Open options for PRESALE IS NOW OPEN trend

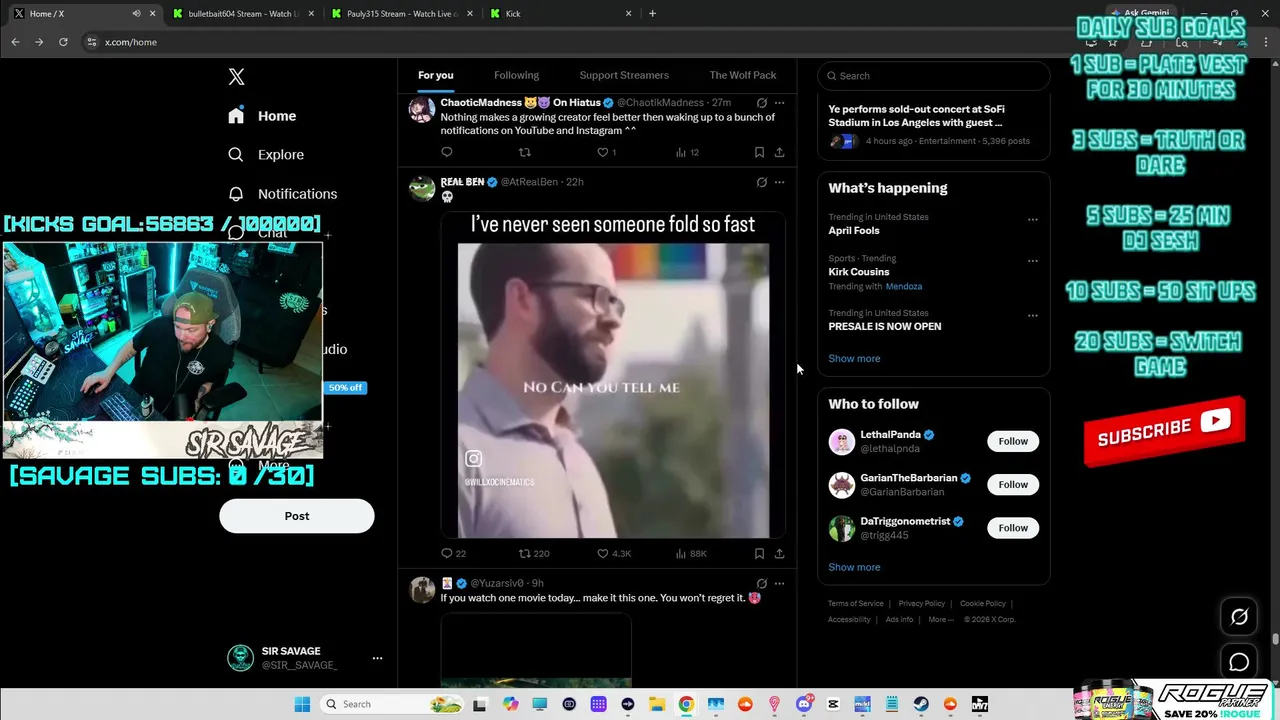coord(1033,316)
